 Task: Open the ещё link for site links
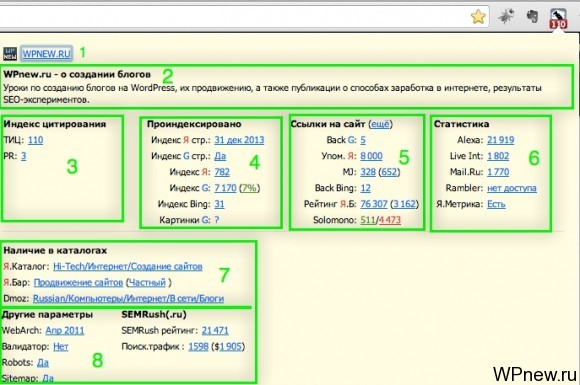pos(380,124)
